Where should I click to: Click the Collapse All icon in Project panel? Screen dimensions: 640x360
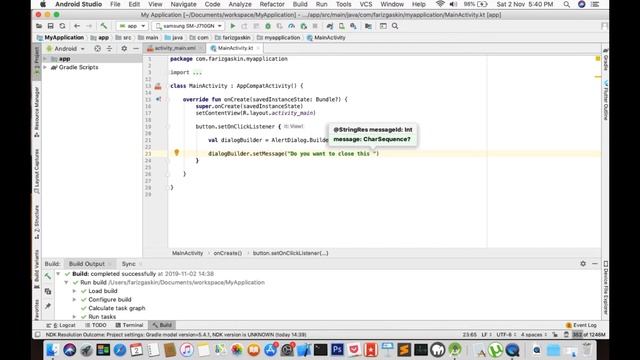109,48
